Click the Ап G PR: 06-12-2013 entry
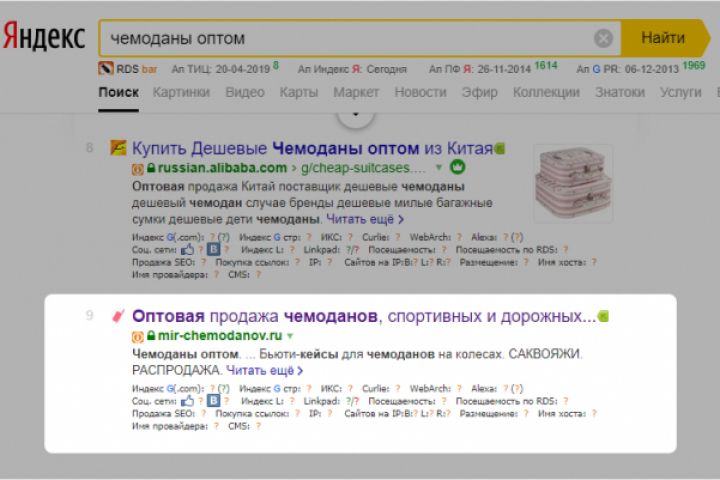This screenshot has width=720, height=480. pyautogui.click(x=641, y=68)
